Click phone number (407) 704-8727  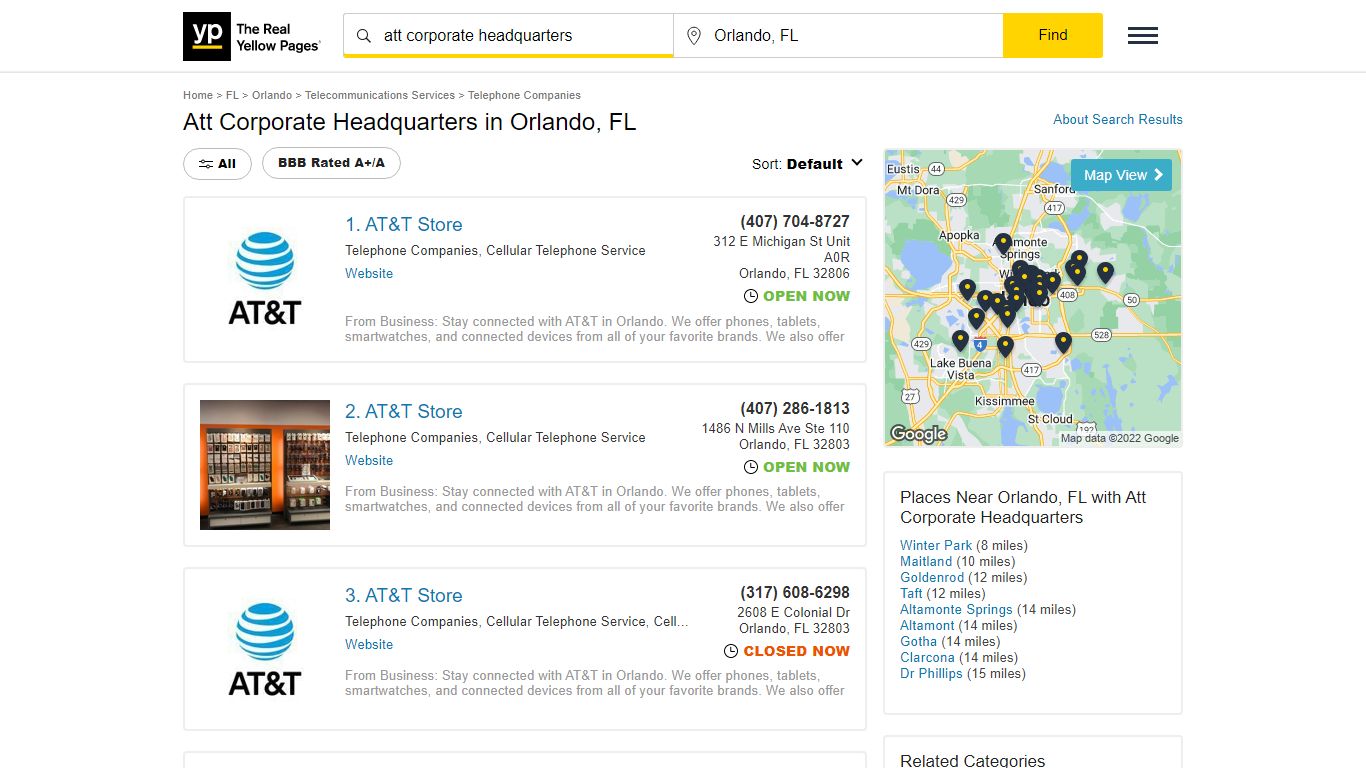pyautogui.click(x=795, y=222)
